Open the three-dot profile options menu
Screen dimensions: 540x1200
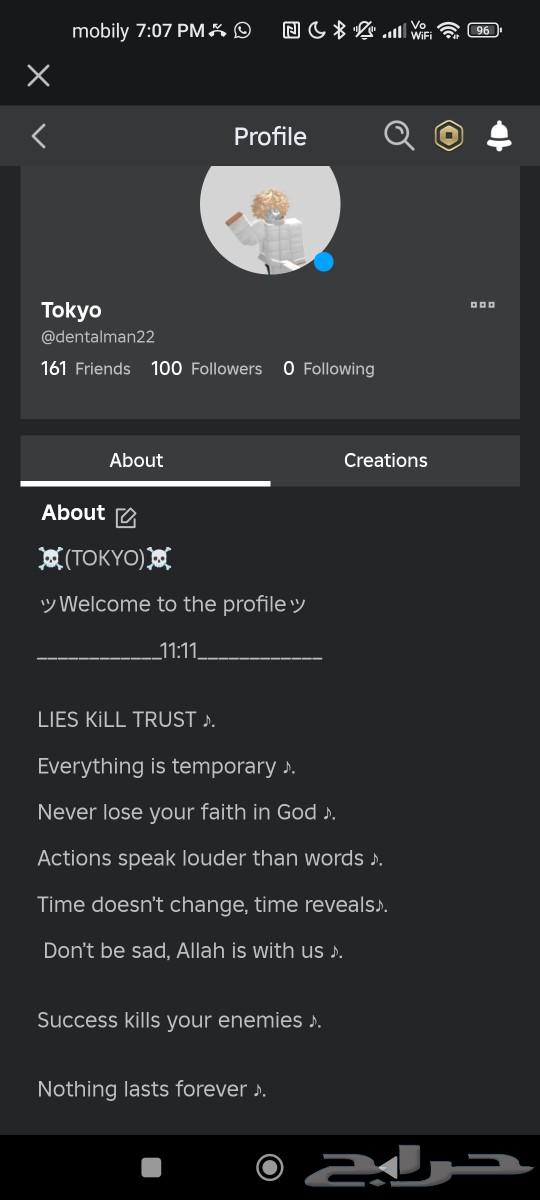pyautogui.click(x=482, y=305)
